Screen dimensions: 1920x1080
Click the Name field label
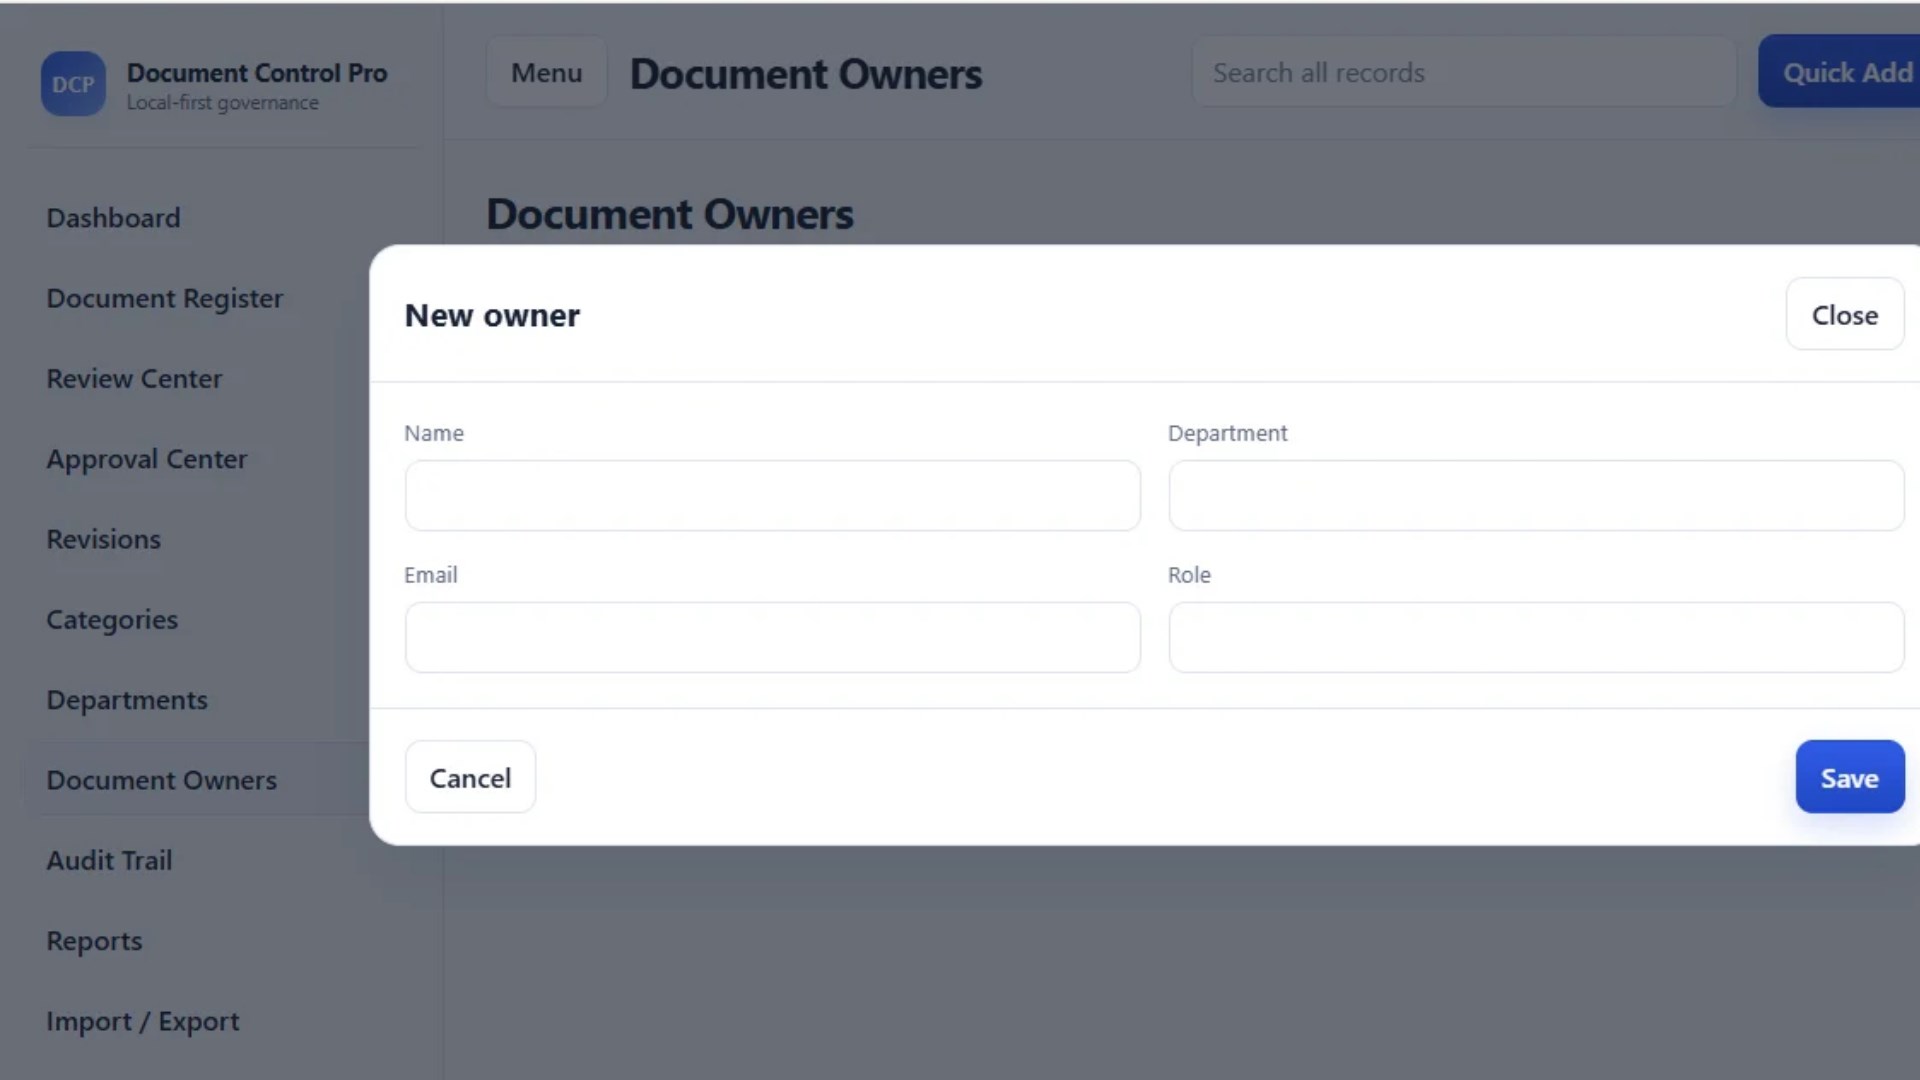[x=434, y=433]
